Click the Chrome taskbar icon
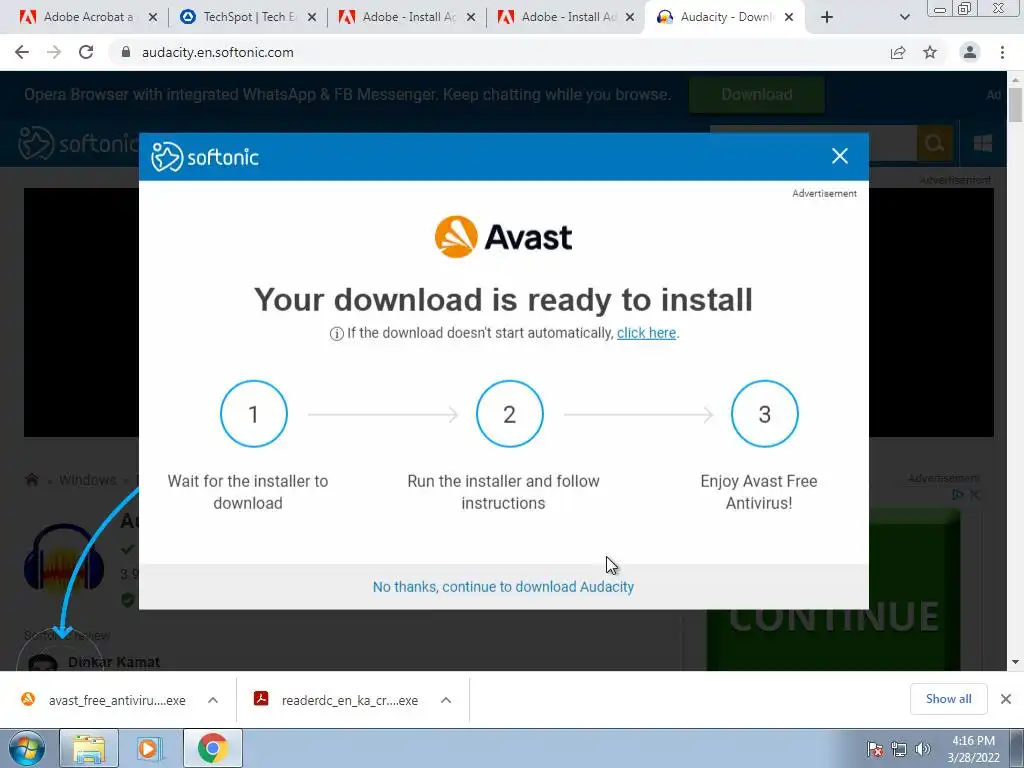Viewport: 1024px width, 768px height. (x=213, y=748)
